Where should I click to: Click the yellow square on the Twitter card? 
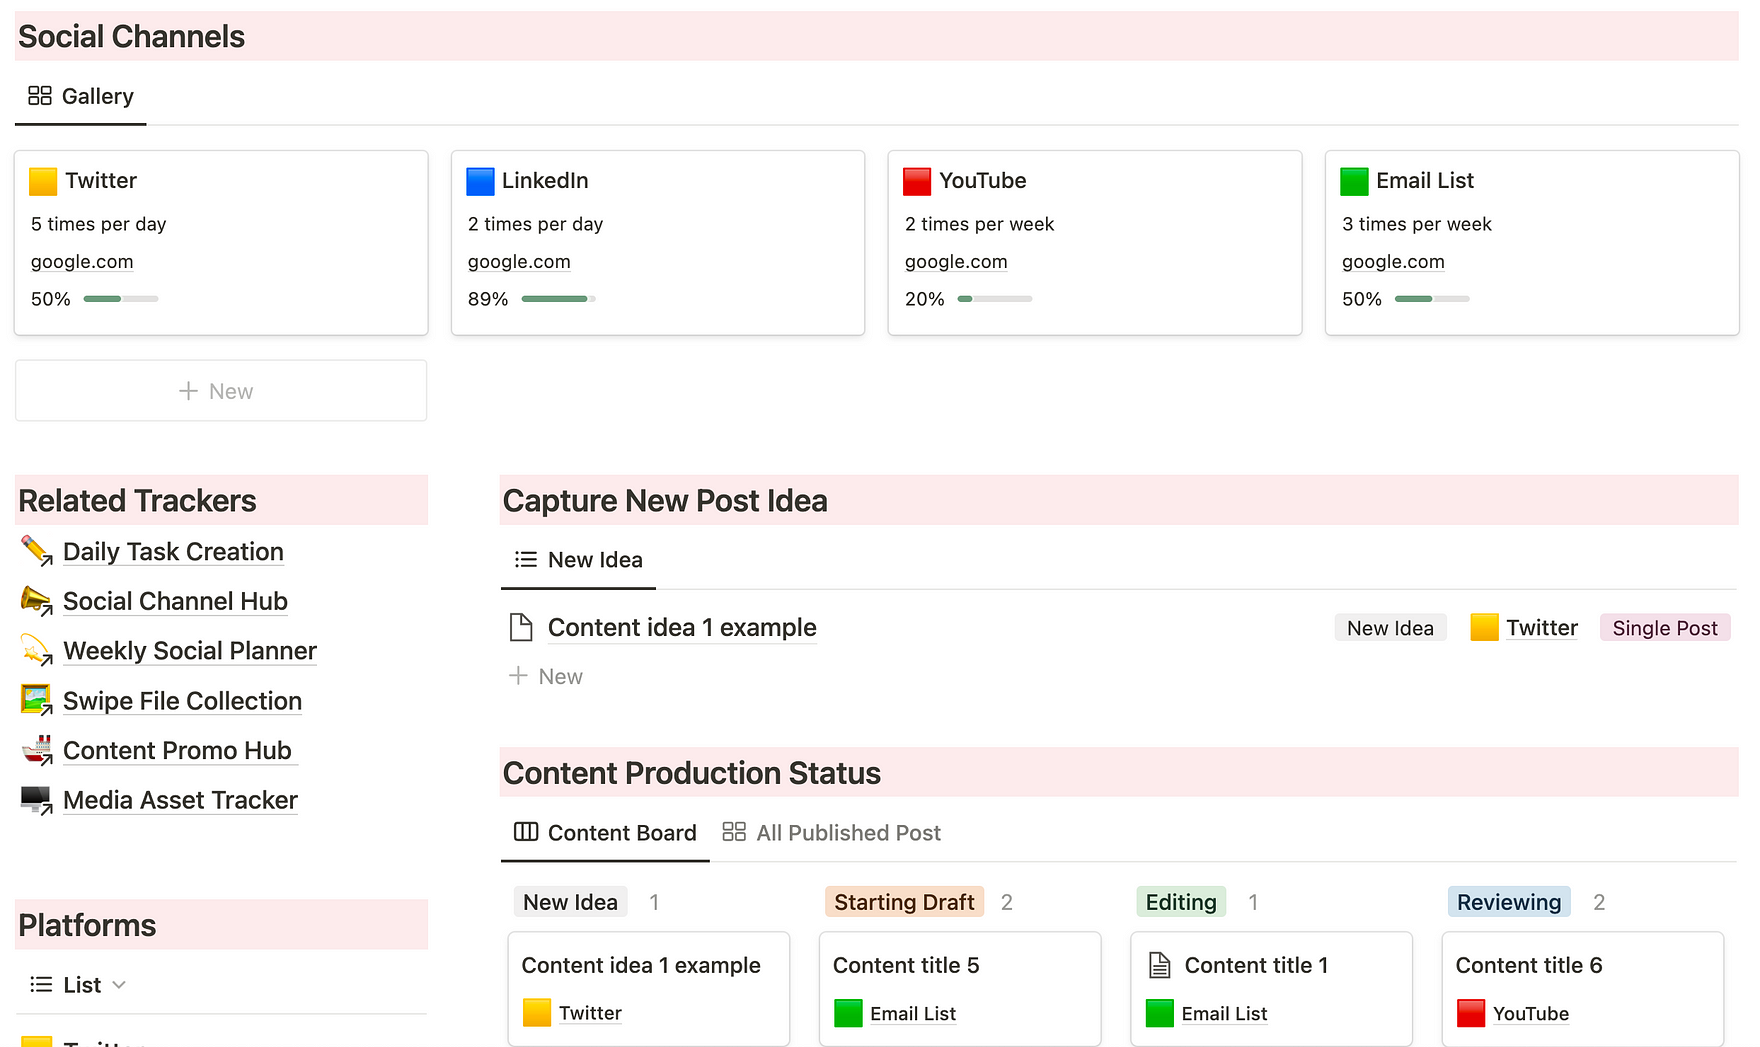click(x=43, y=181)
